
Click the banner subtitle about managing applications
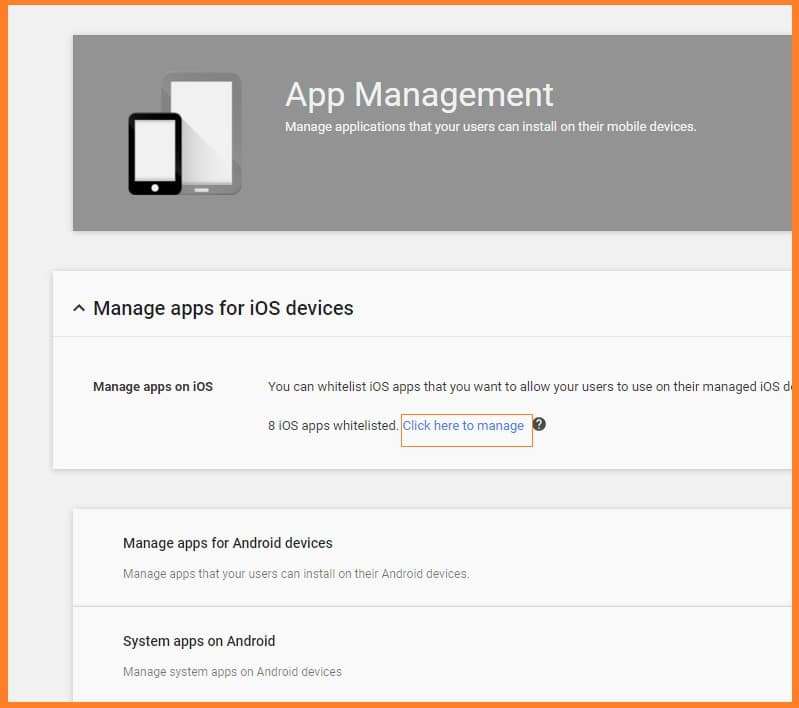pos(490,127)
